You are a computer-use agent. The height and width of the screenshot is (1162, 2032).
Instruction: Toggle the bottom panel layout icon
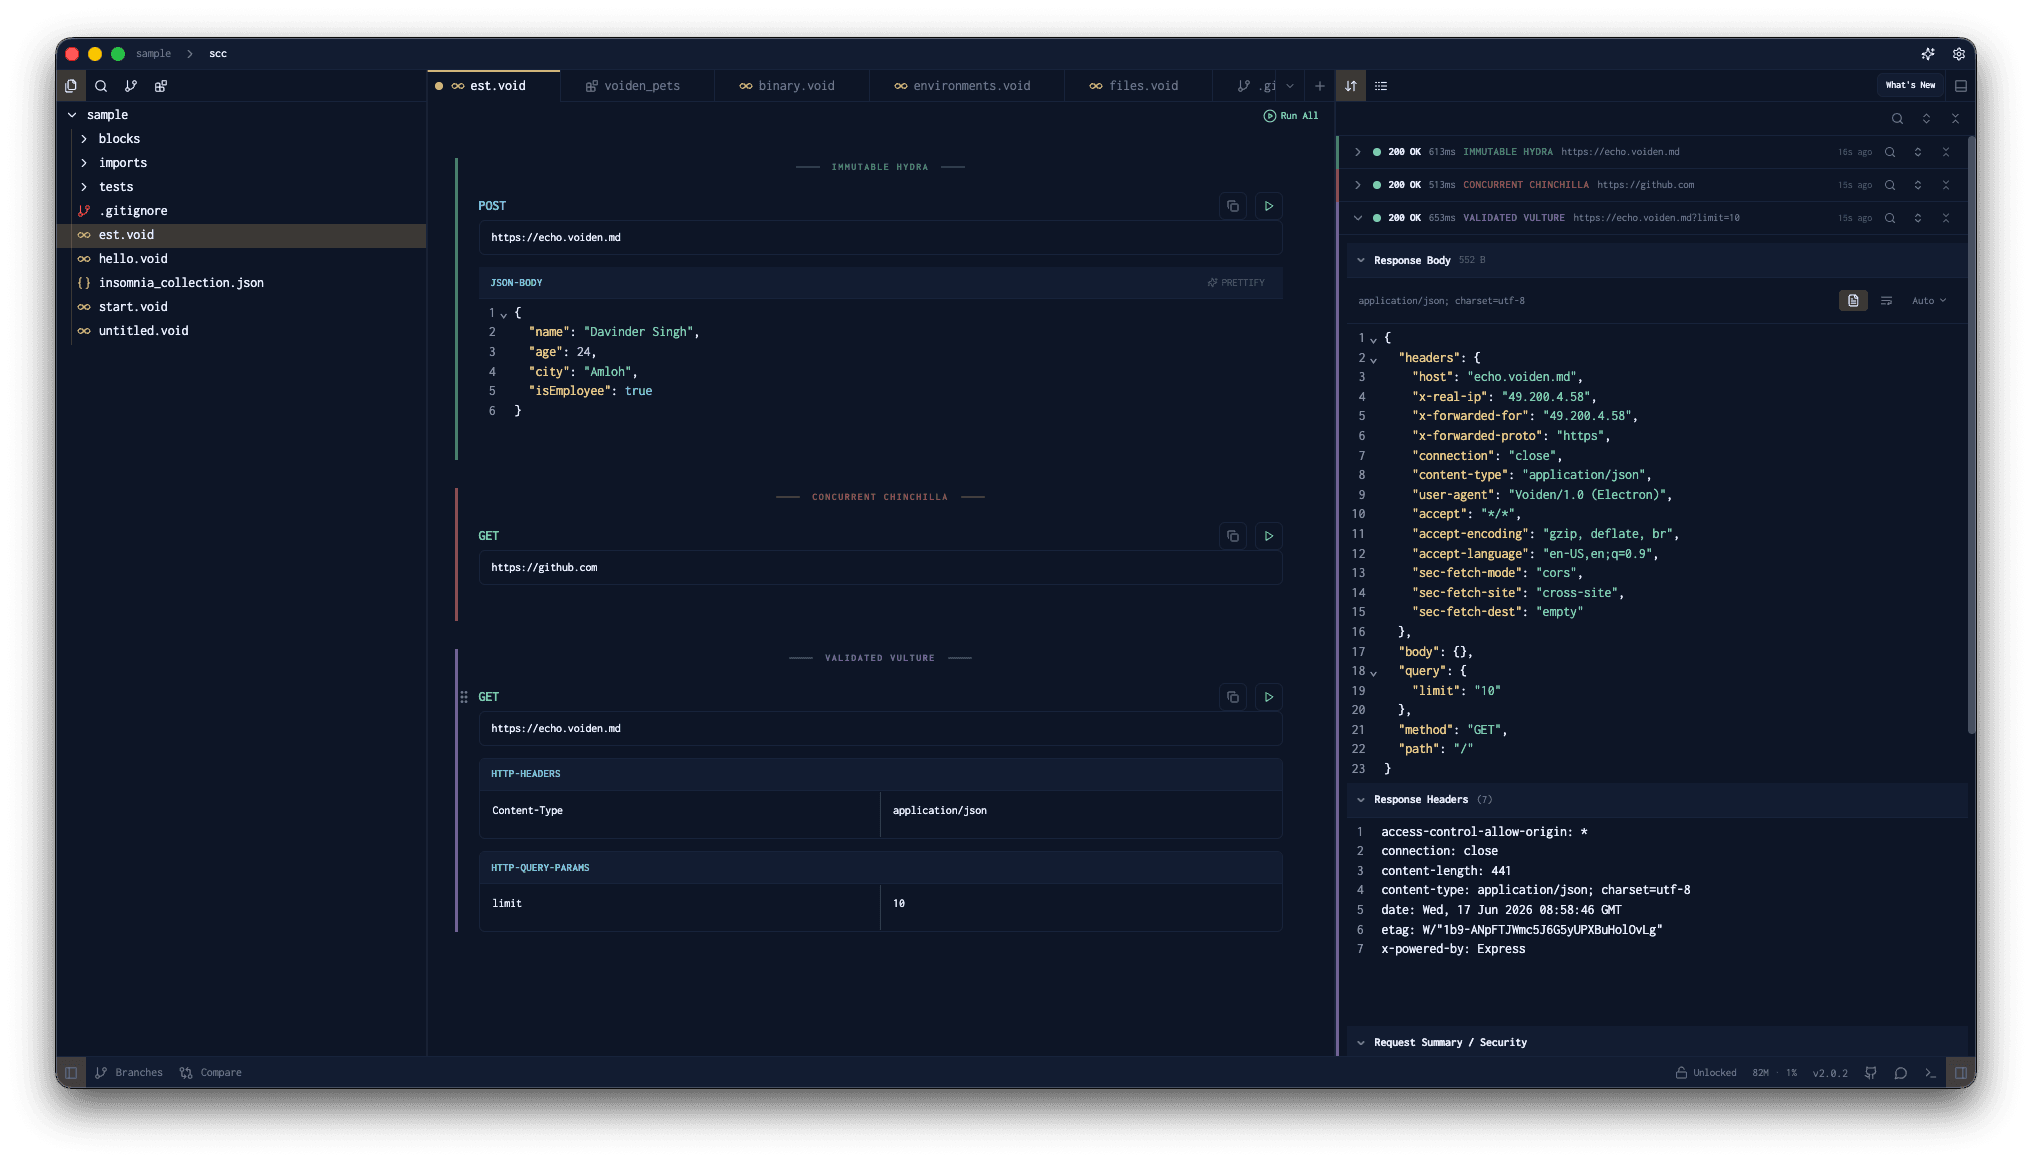[1961, 86]
